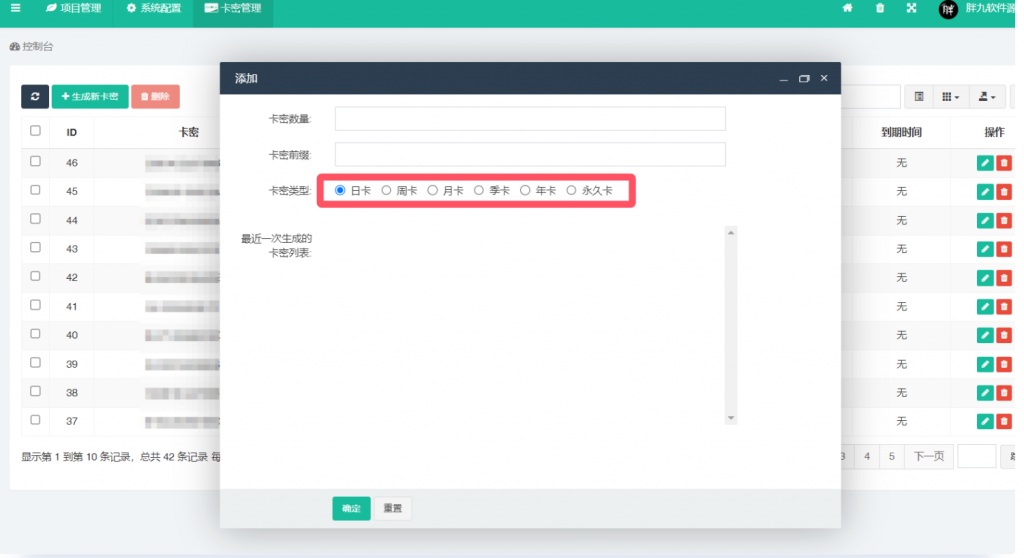Open the columns selection dropdown

tap(950, 97)
